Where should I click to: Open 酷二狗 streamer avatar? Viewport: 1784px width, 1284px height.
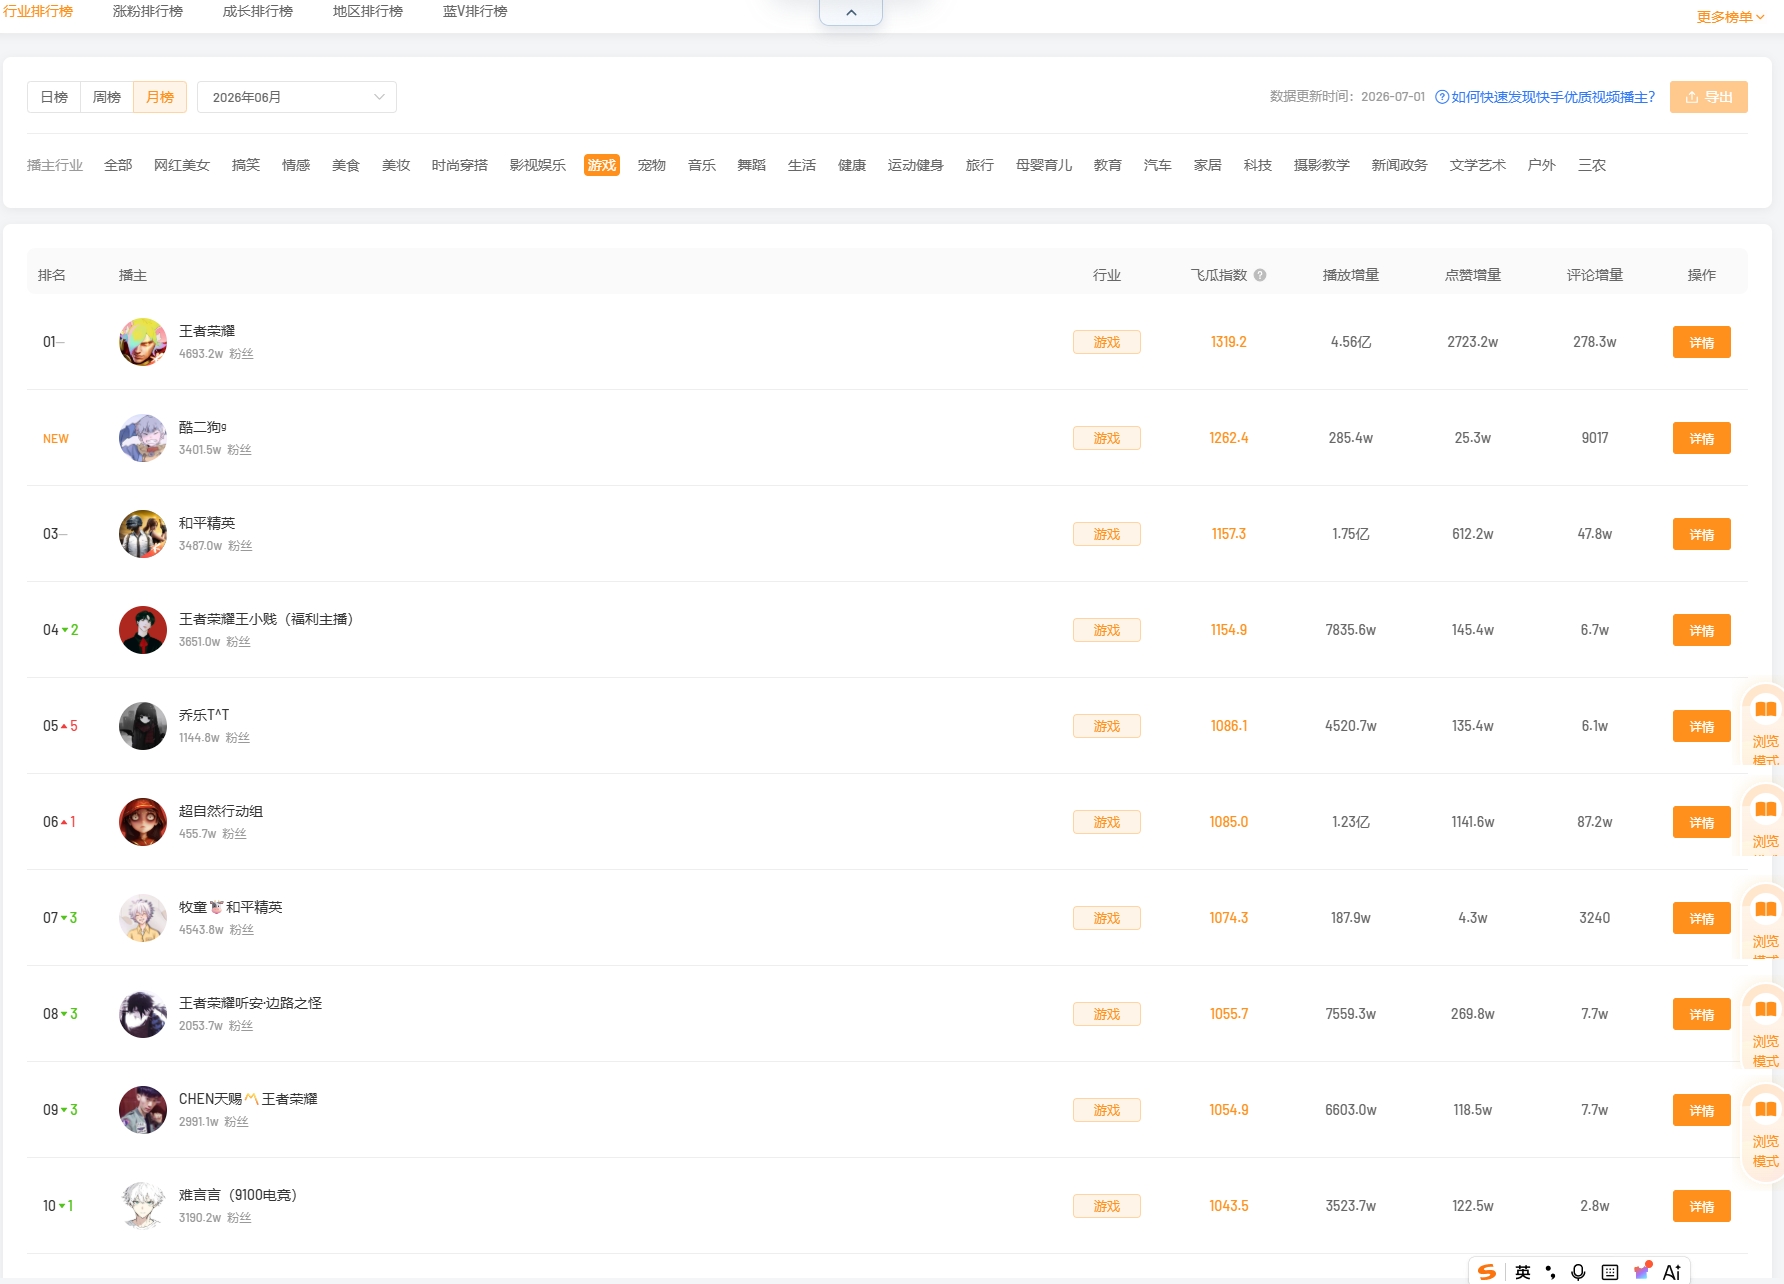click(143, 438)
